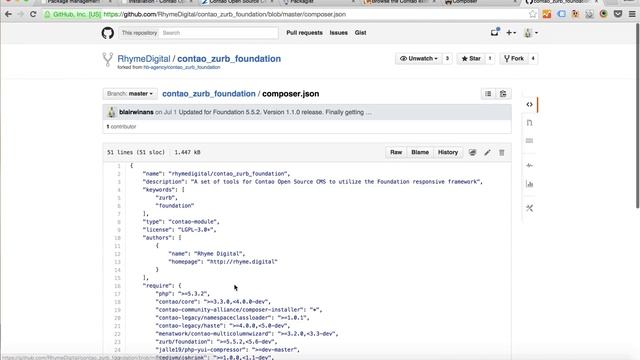Screen dimensions: 640x360
Task: Edit composer.json with the pencil icon
Action: point(487,152)
